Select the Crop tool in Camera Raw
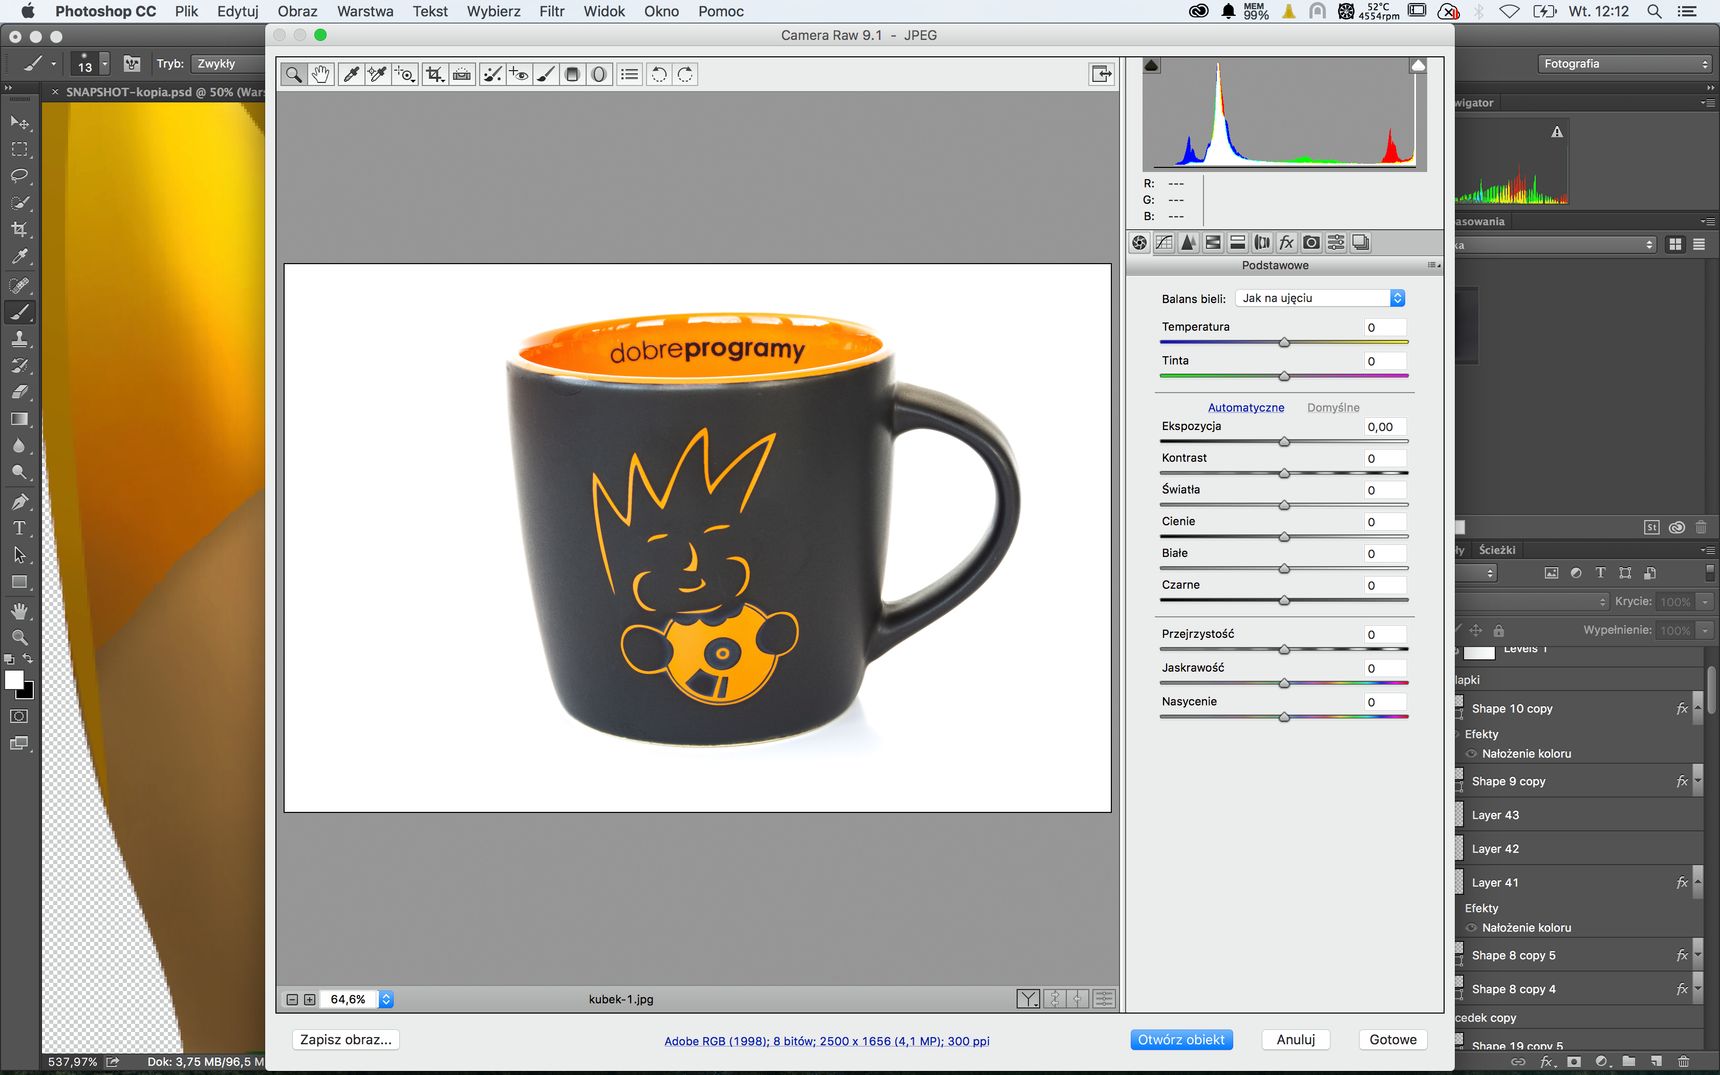 click(435, 74)
